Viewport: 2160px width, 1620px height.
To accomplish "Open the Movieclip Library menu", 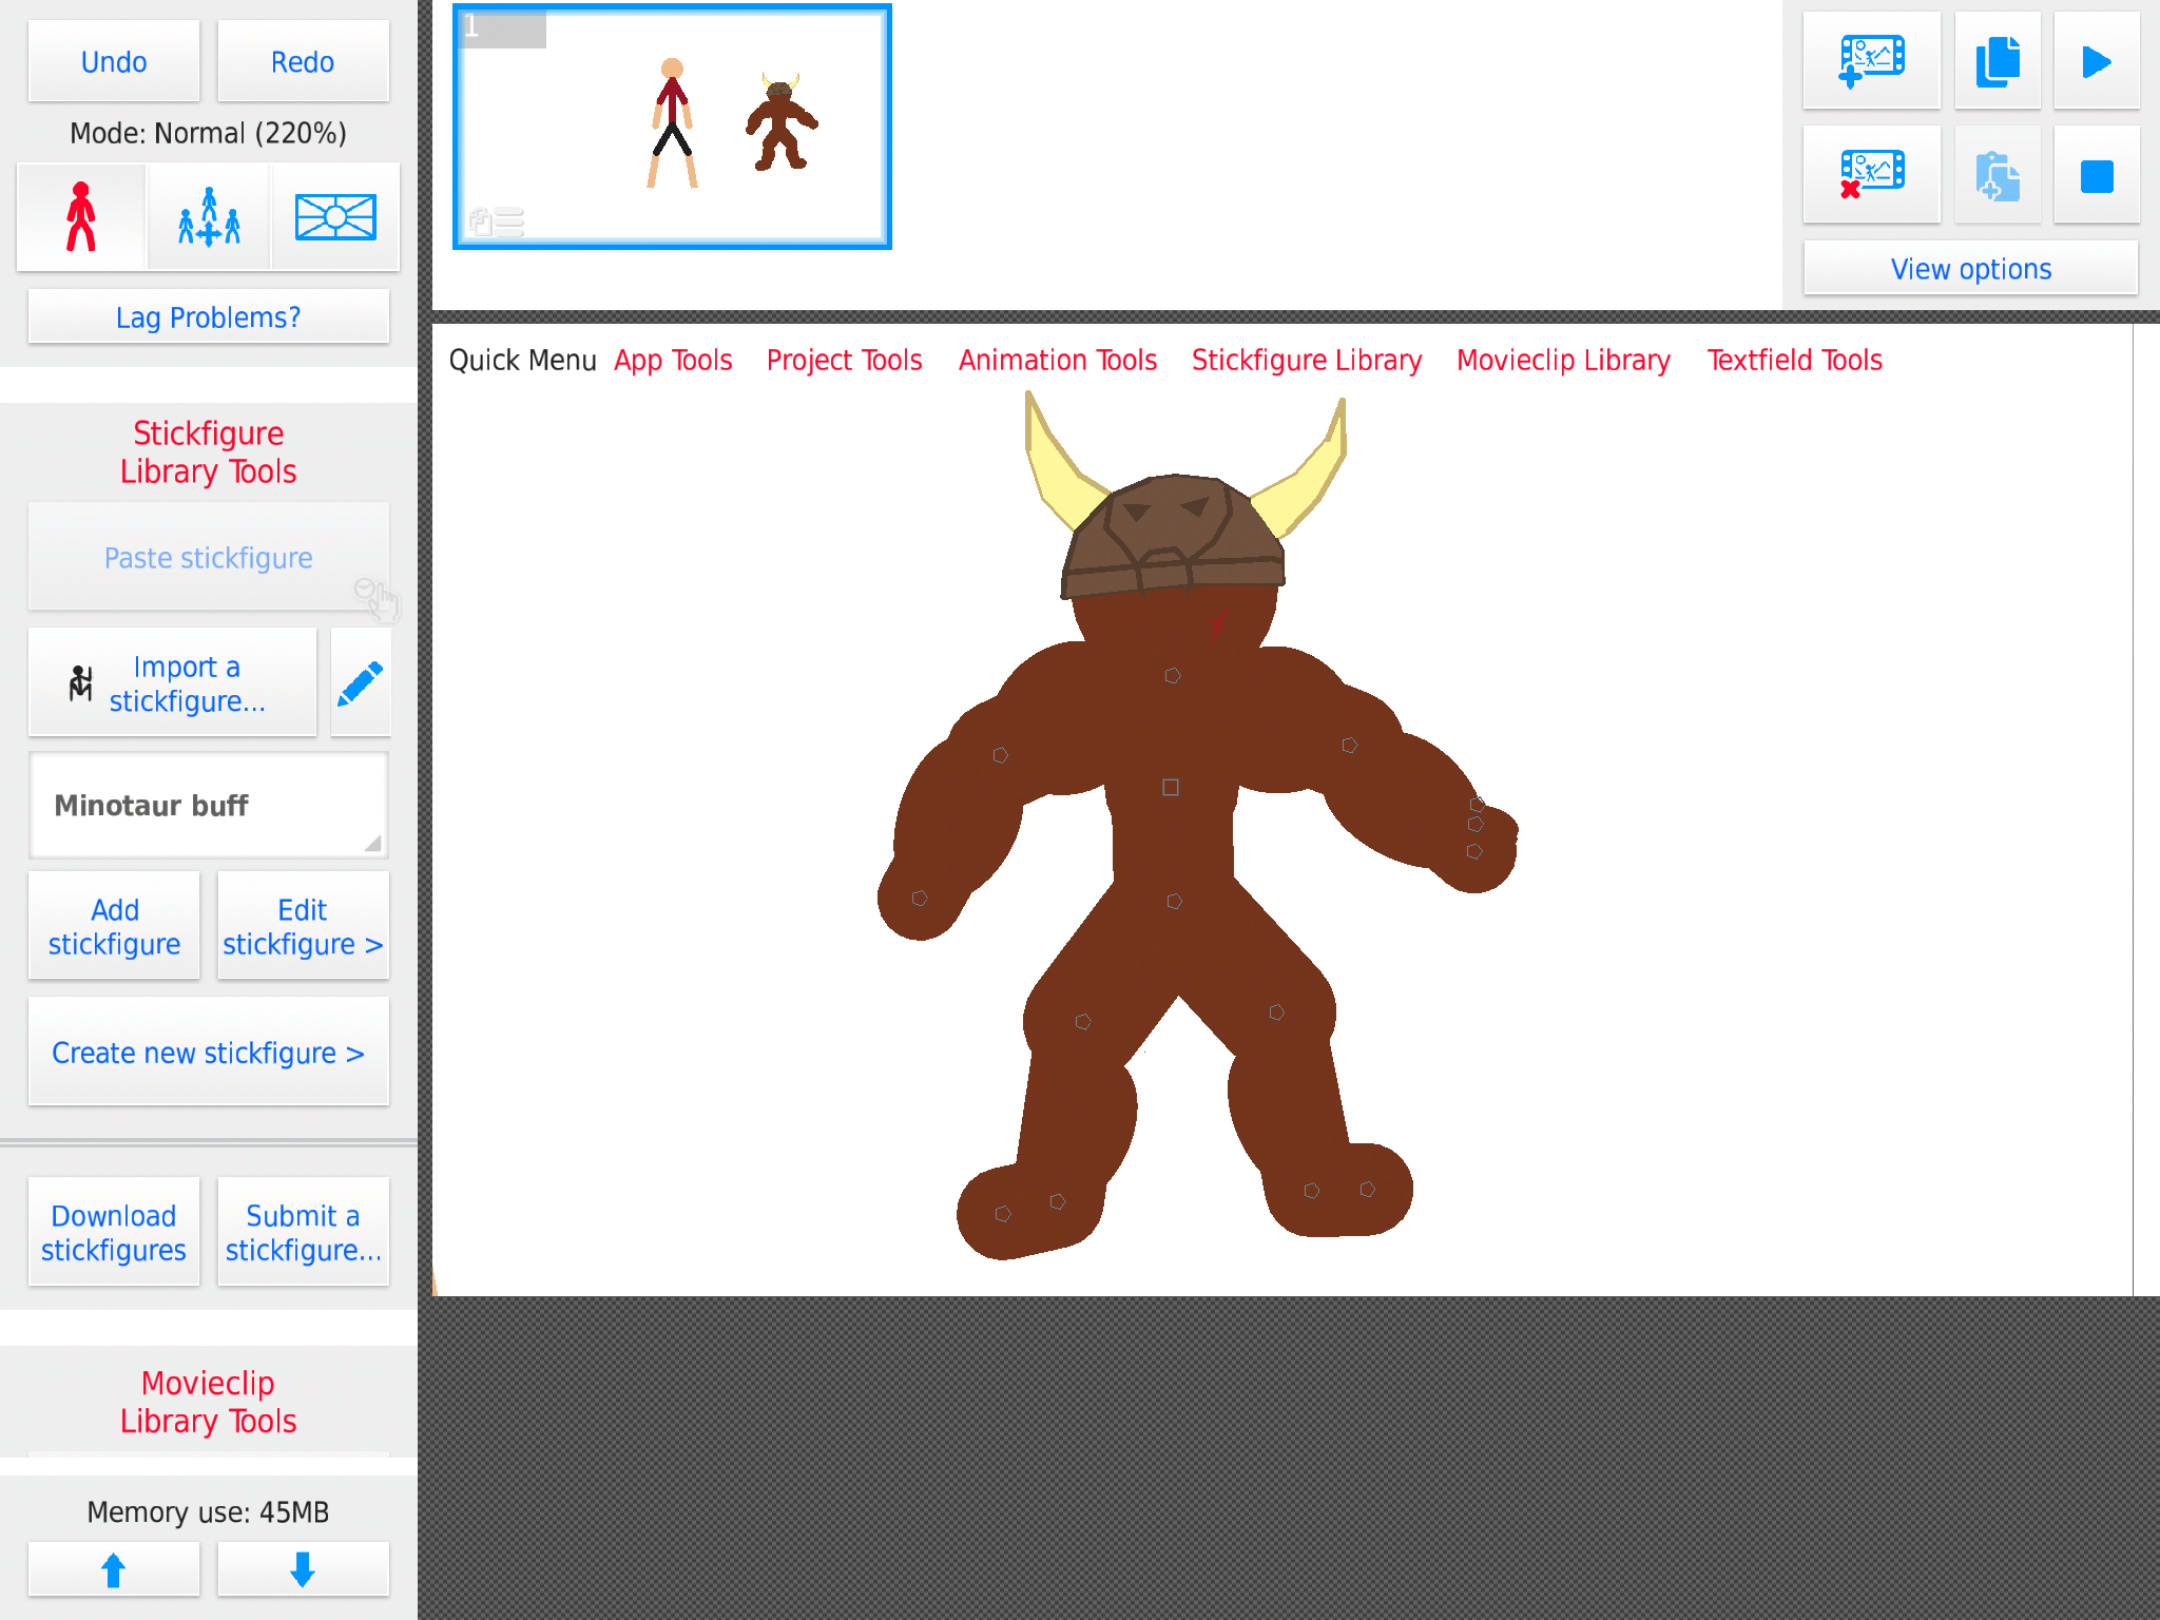I will 1563,360.
